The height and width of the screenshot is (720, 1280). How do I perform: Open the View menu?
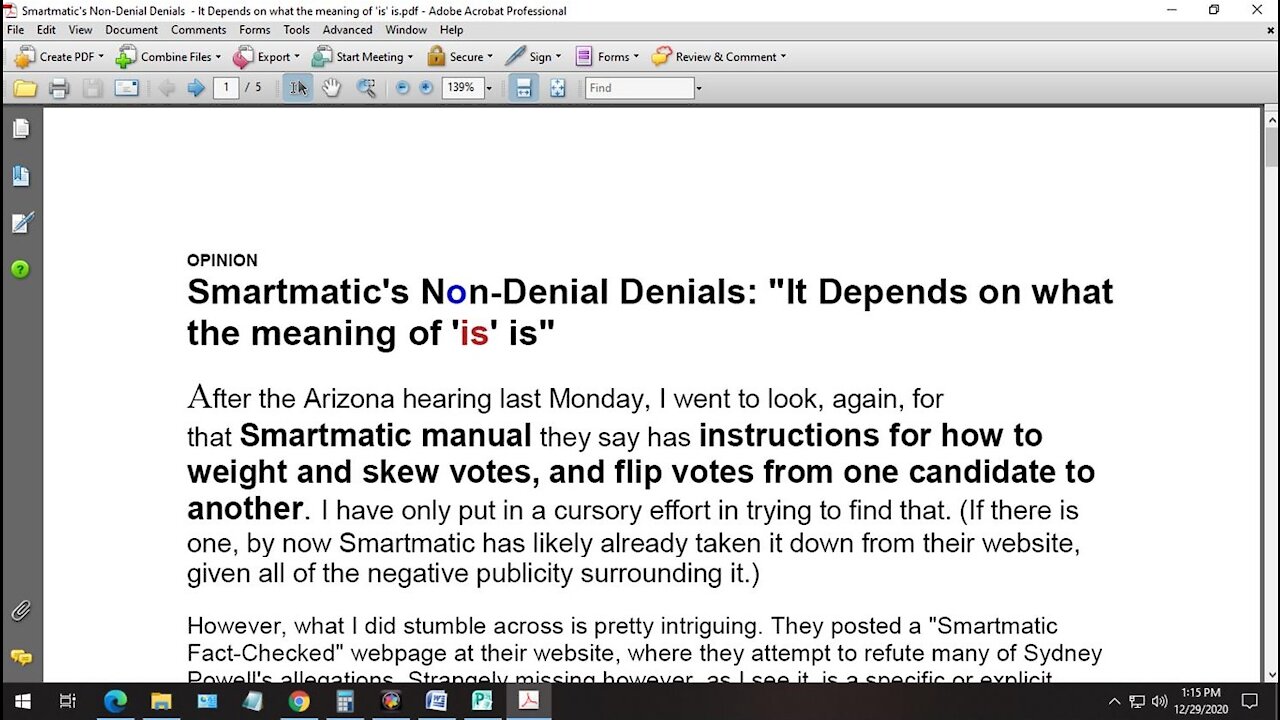click(x=80, y=30)
